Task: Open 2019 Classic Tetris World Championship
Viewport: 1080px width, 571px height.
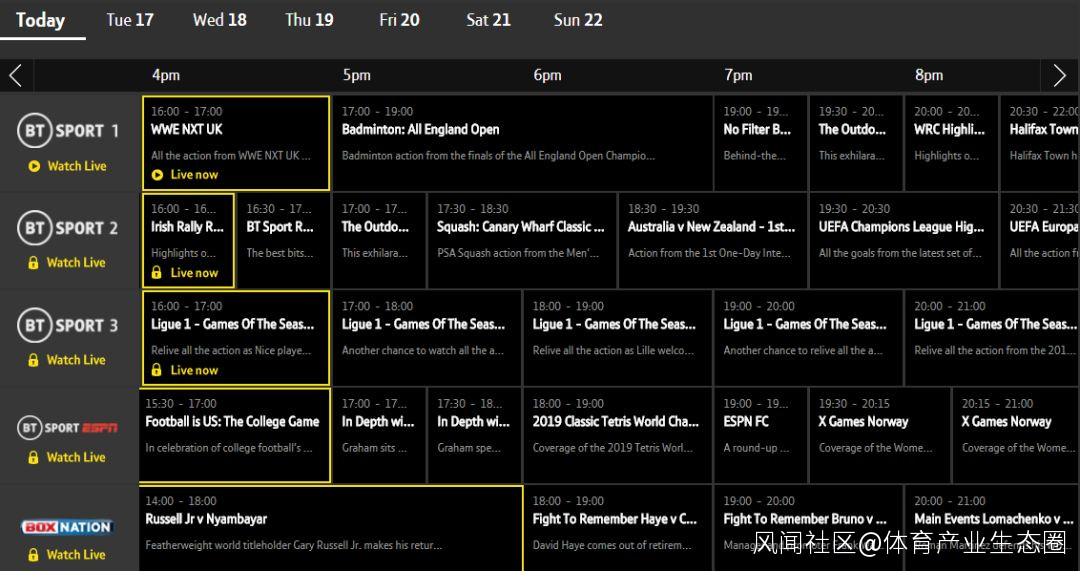Action: pos(618,435)
